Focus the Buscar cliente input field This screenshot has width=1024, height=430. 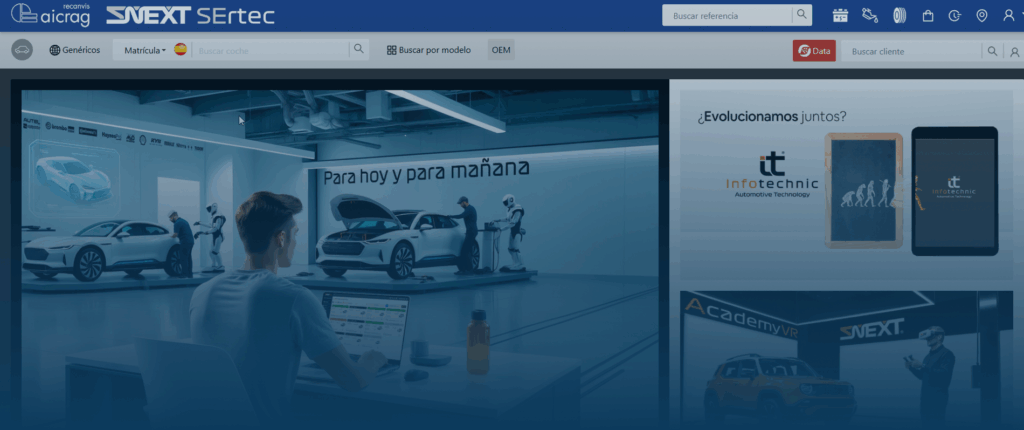(x=910, y=50)
